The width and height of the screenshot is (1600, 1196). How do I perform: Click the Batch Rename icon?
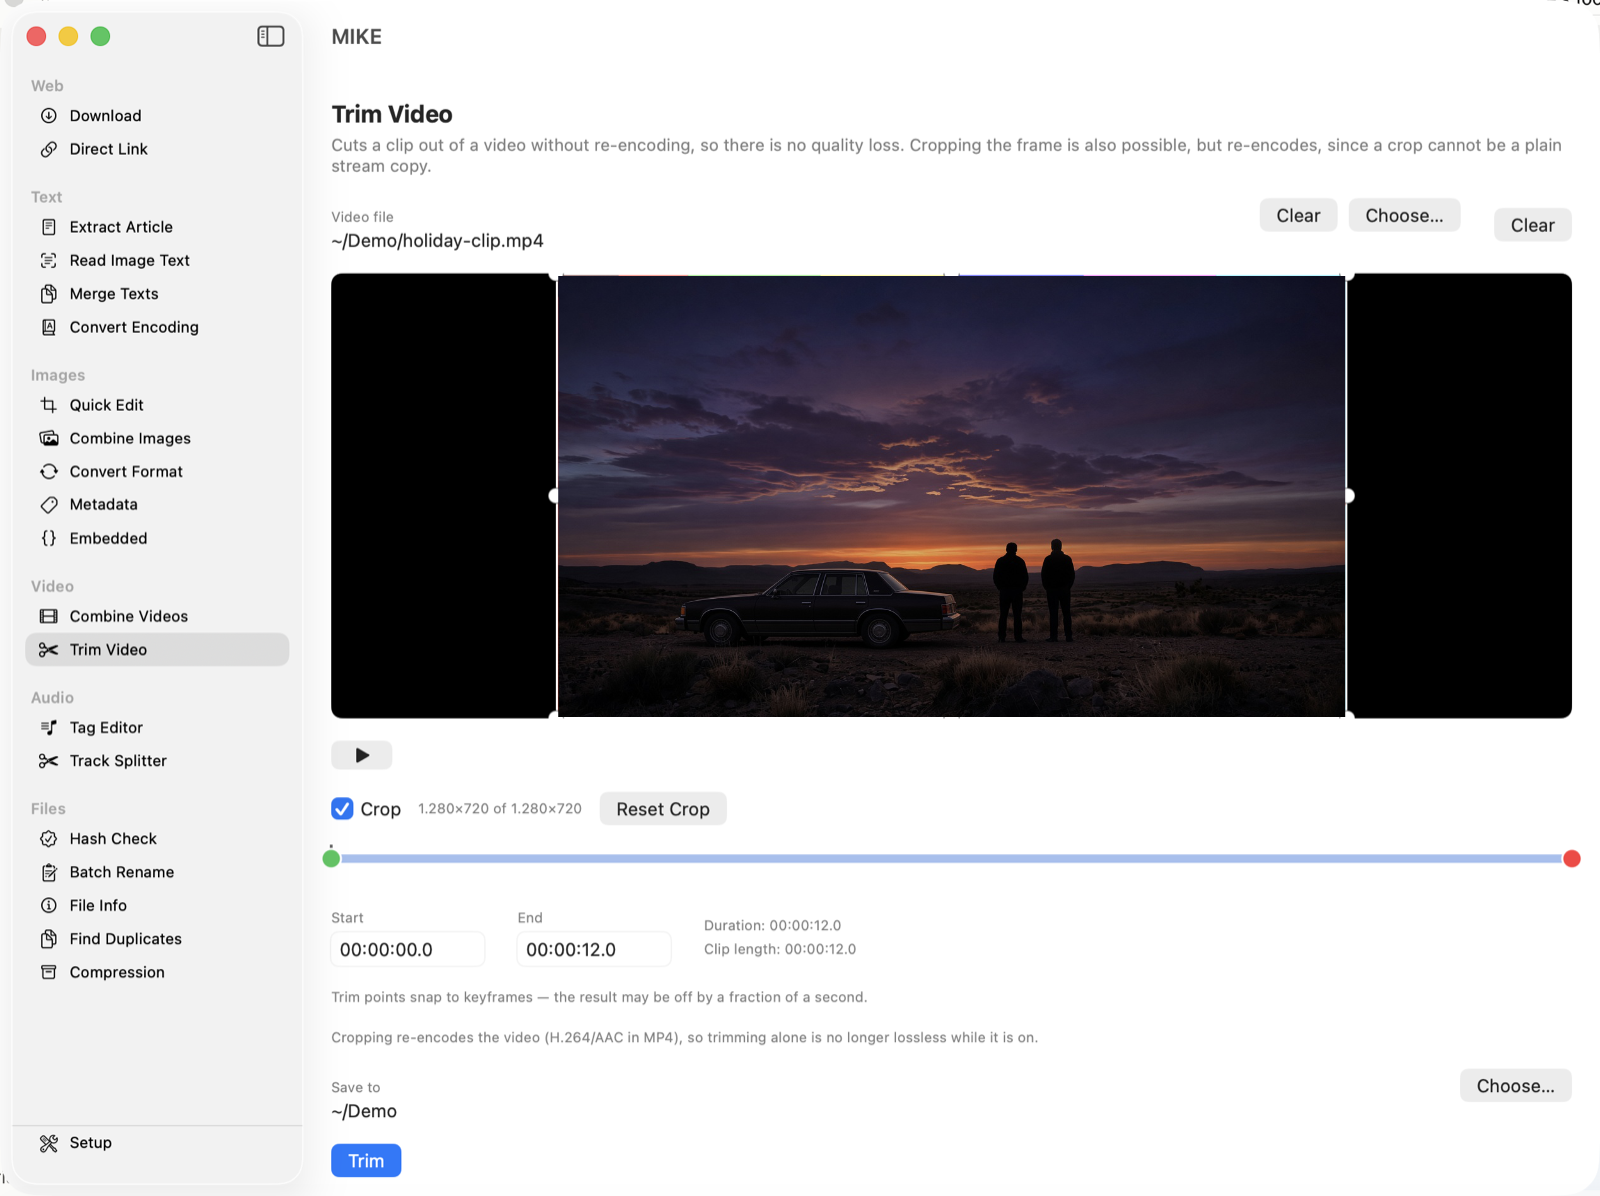point(48,872)
